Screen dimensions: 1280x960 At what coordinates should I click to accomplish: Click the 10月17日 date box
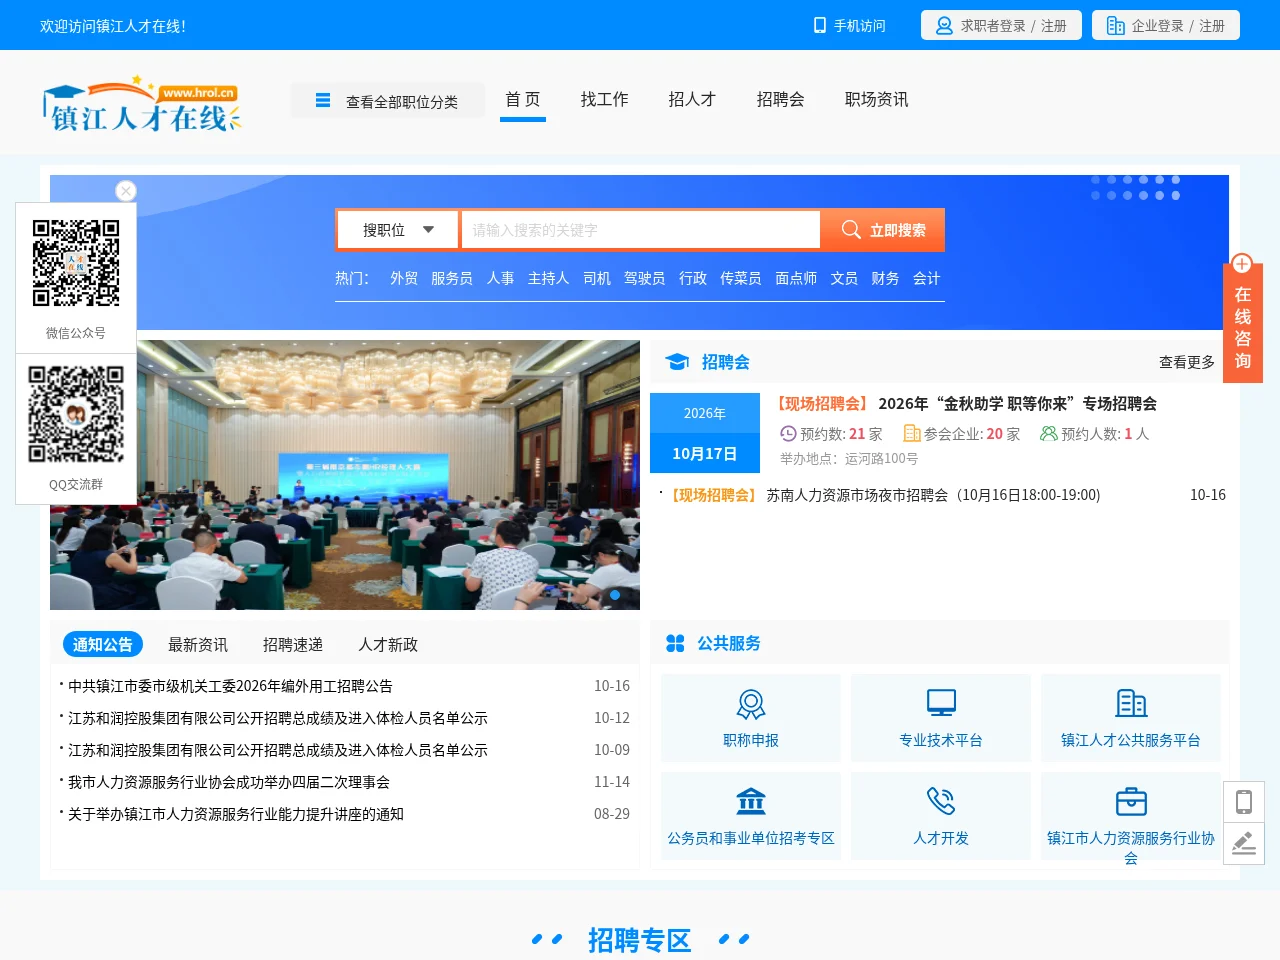click(705, 453)
